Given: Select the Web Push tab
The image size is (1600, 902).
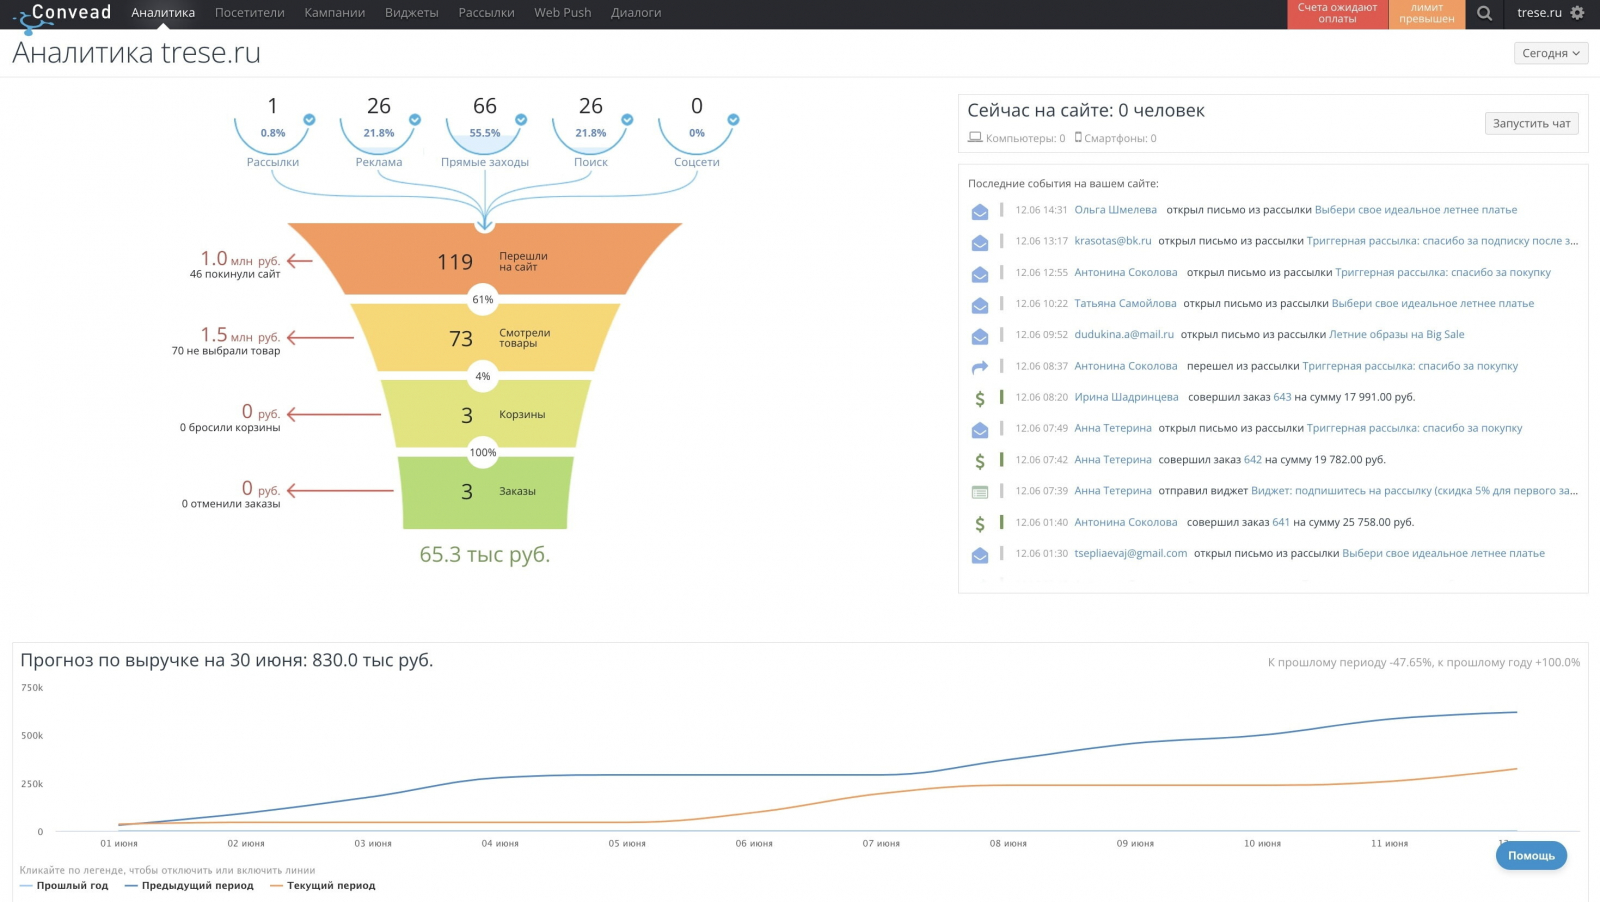Looking at the screenshot, I should click(x=563, y=13).
